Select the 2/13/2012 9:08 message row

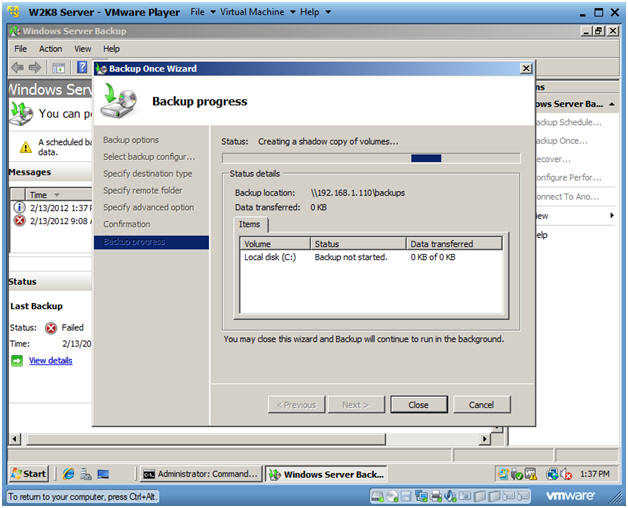click(x=51, y=221)
